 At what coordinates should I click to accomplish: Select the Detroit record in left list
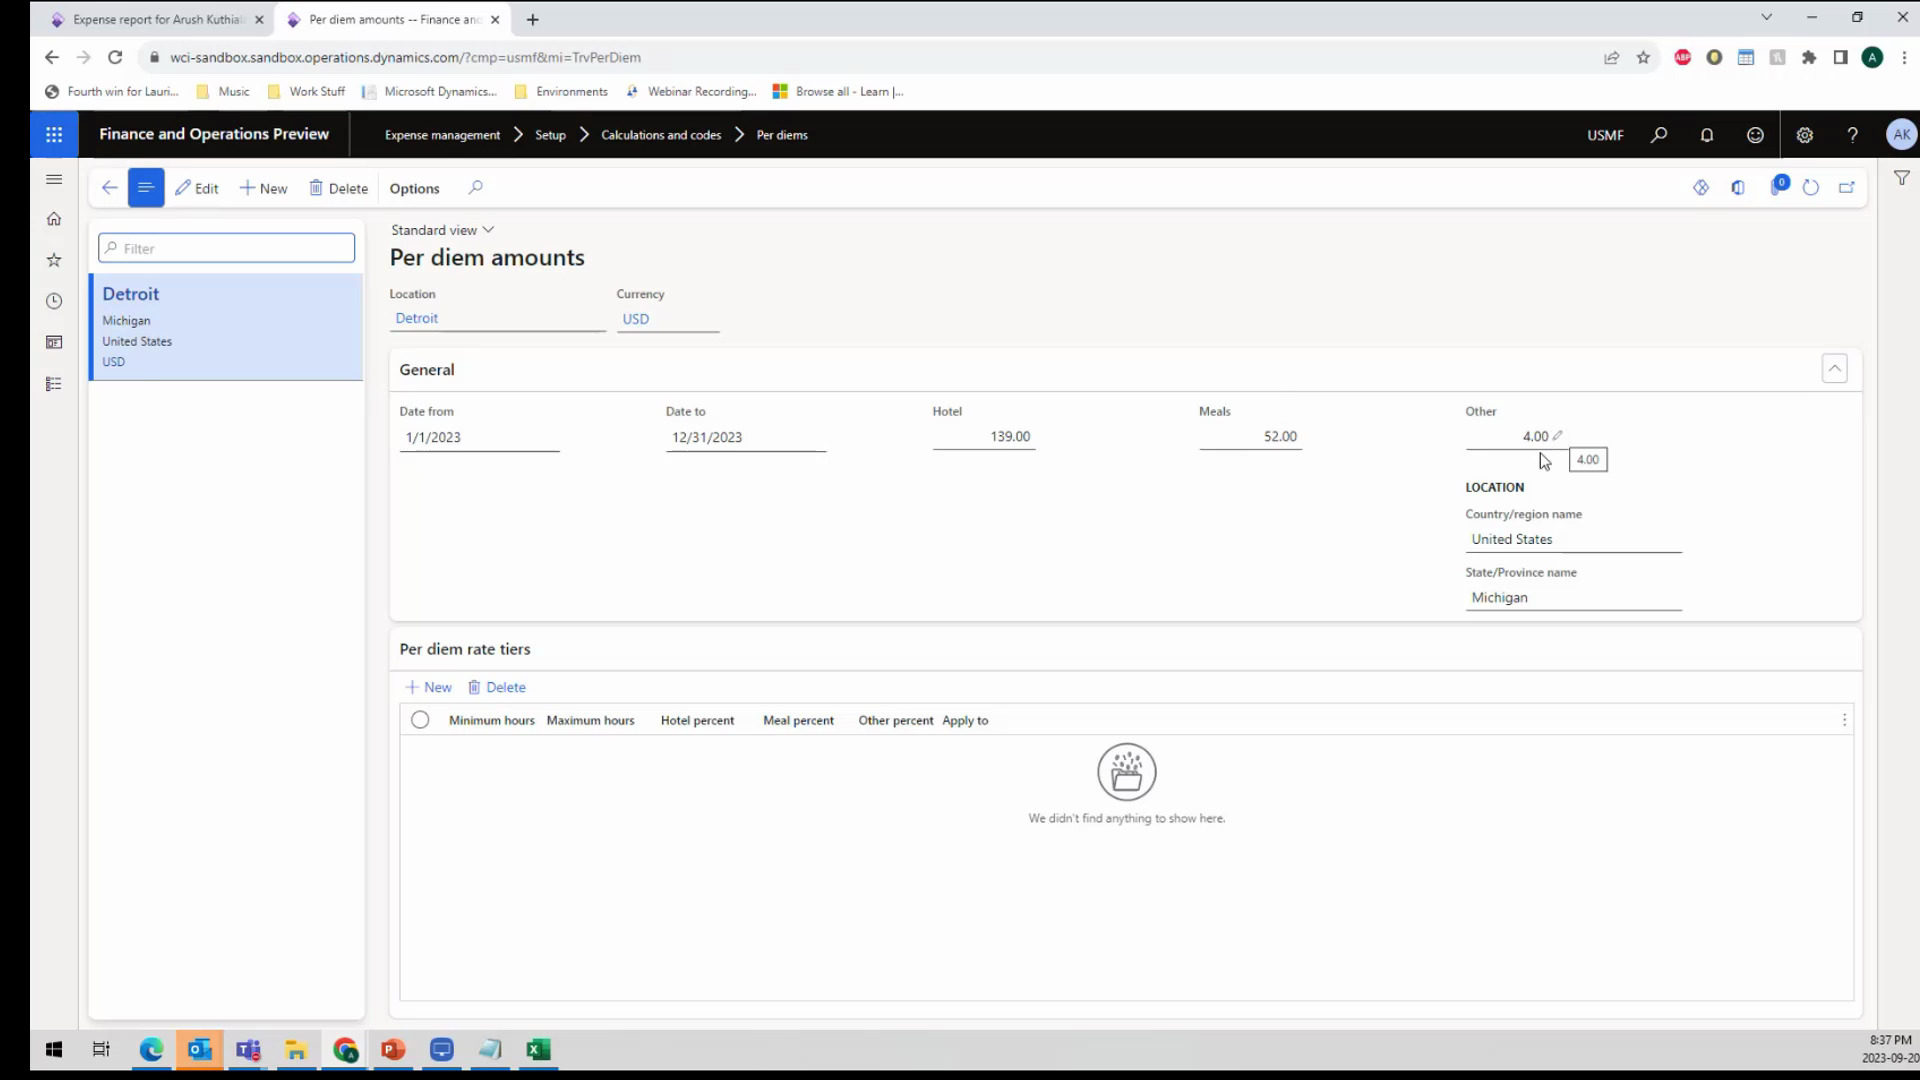click(226, 326)
